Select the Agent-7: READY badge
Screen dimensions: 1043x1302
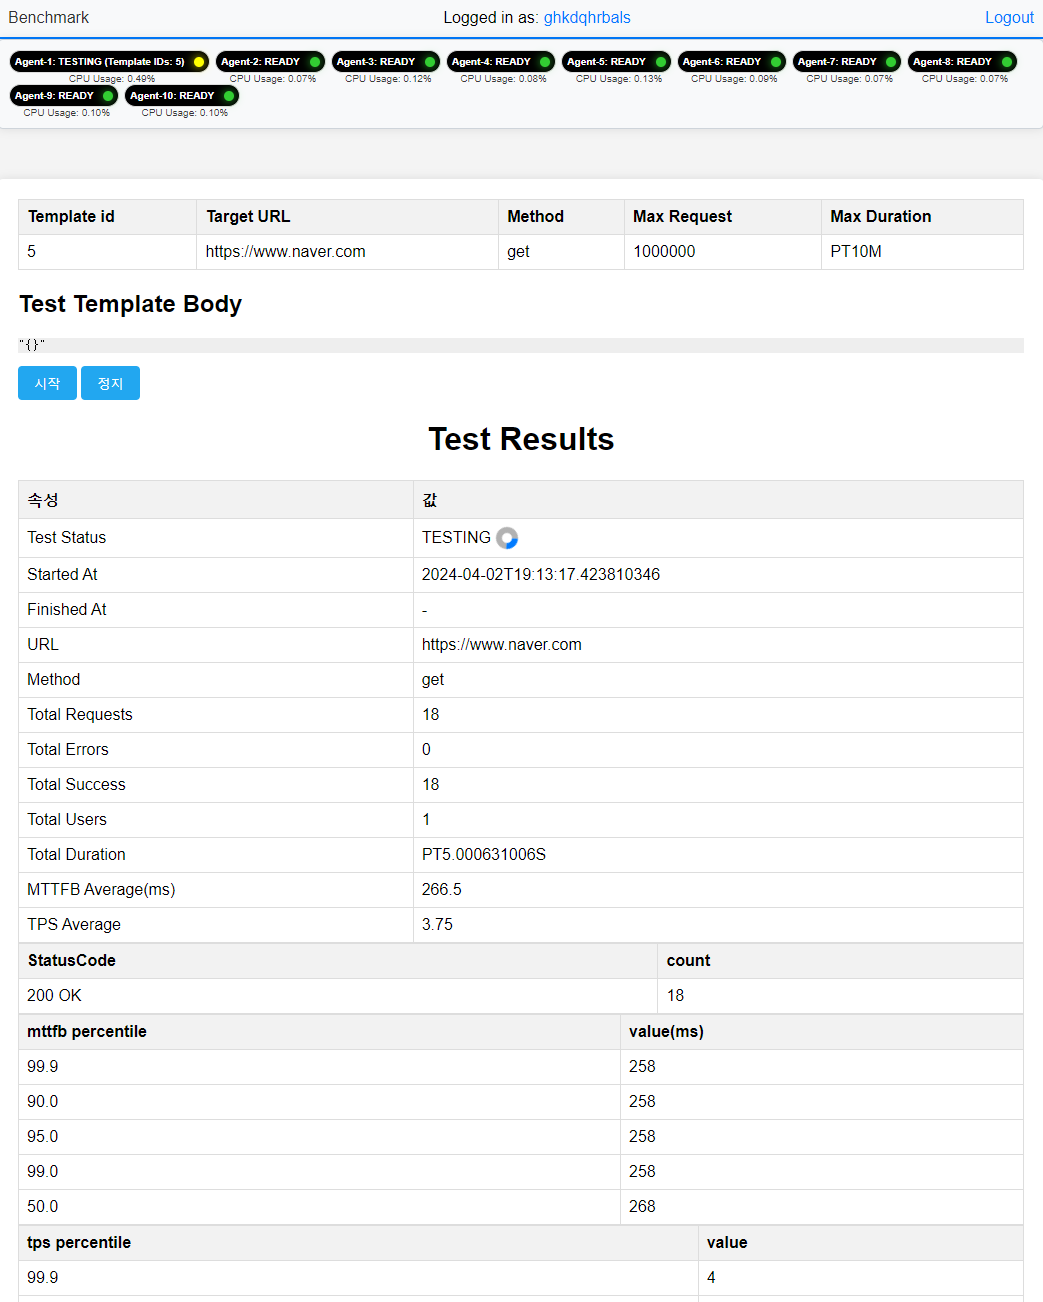click(x=847, y=62)
